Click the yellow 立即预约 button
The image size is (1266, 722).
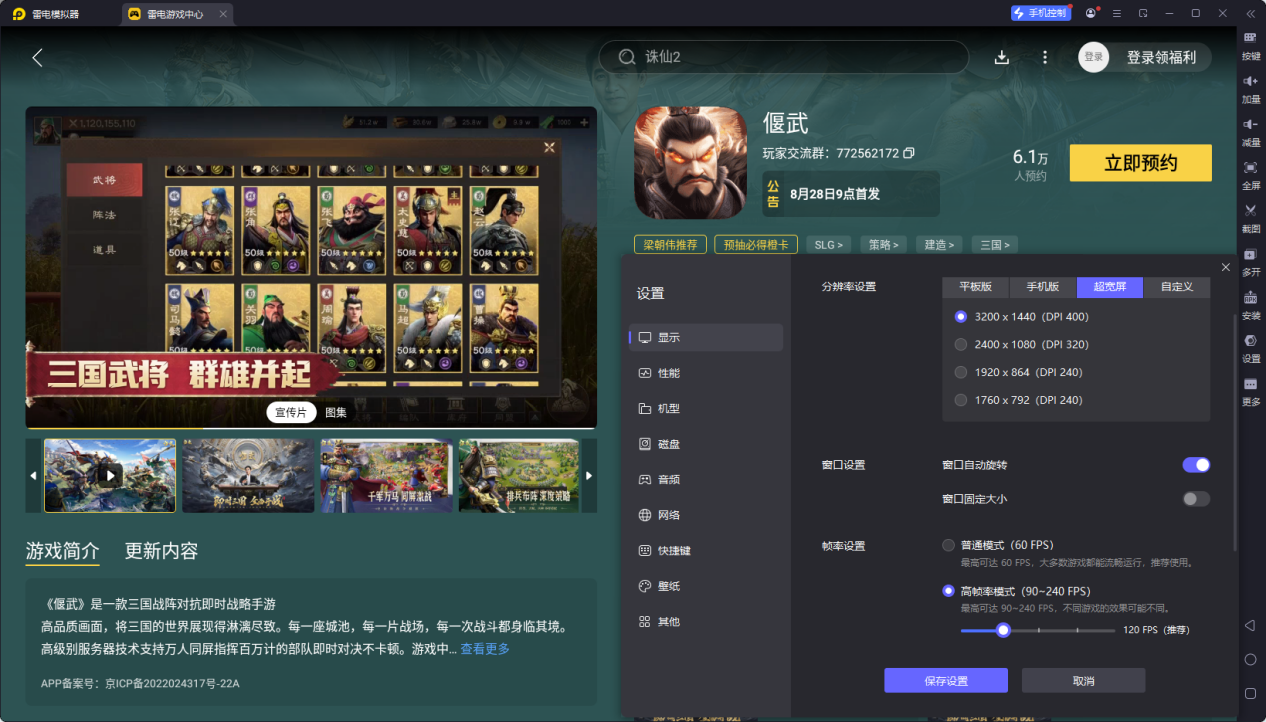1141,163
